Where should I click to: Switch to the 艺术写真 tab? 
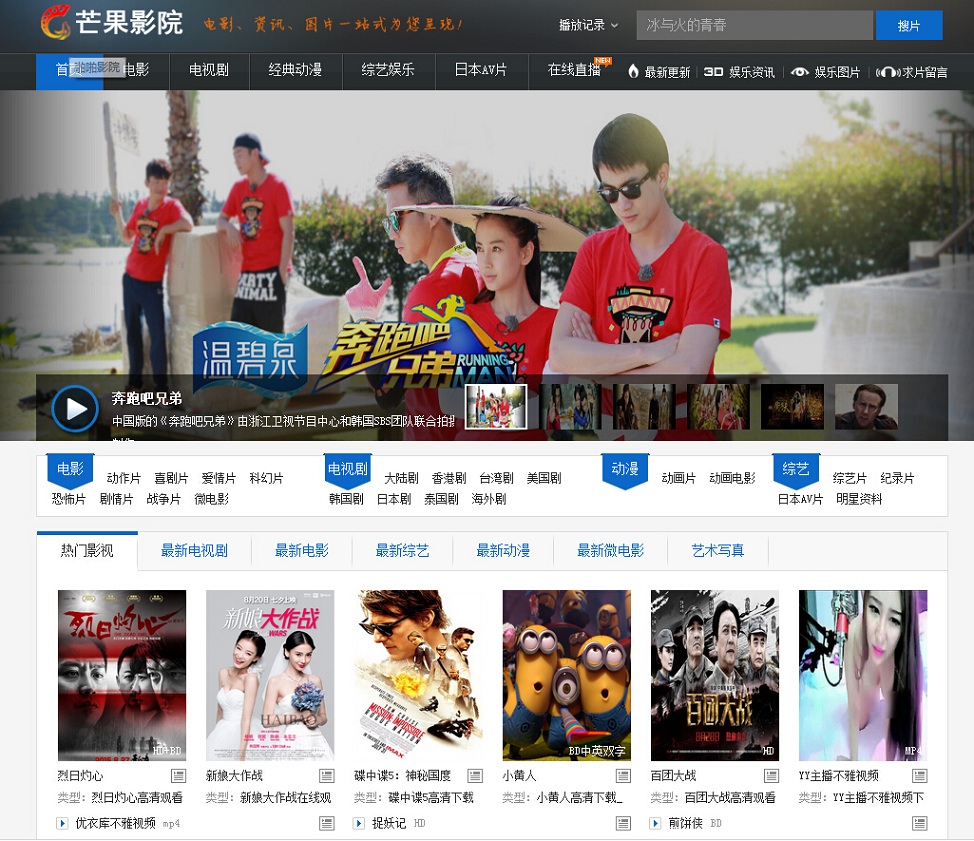tap(717, 550)
